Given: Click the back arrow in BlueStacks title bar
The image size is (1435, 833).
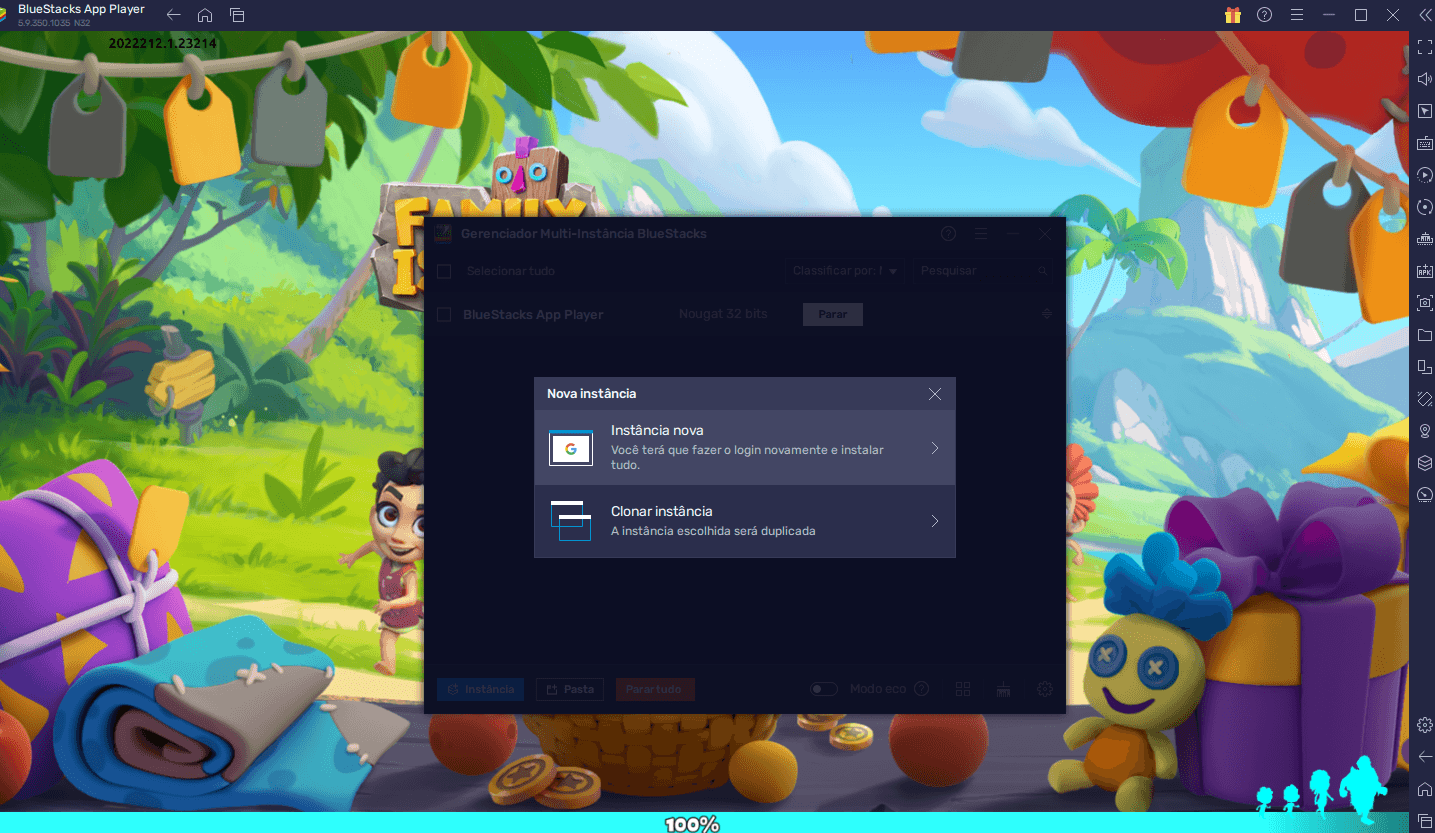Looking at the screenshot, I should click(173, 15).
